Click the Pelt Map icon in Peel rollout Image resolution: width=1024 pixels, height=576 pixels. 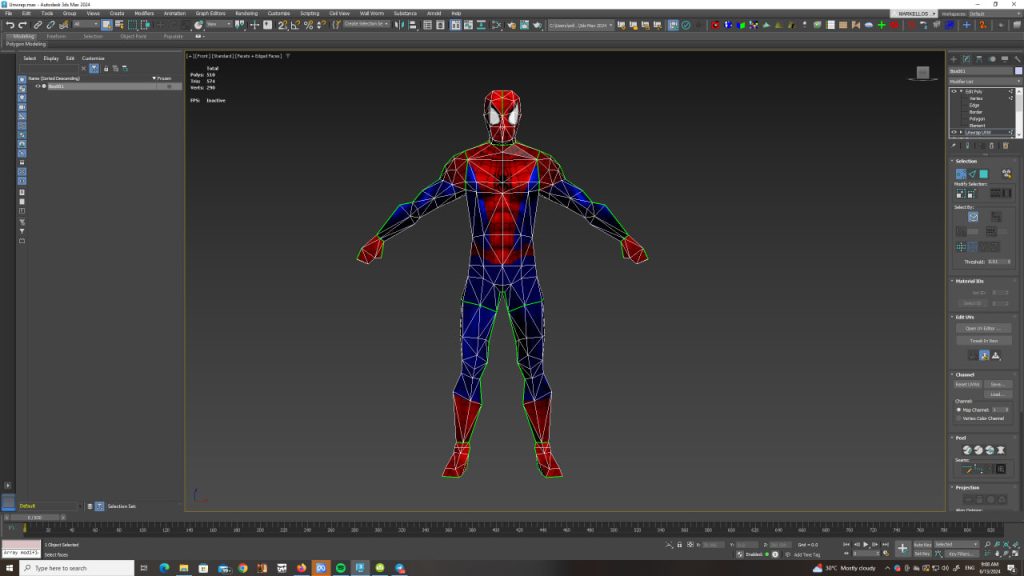pos(1000,450)
